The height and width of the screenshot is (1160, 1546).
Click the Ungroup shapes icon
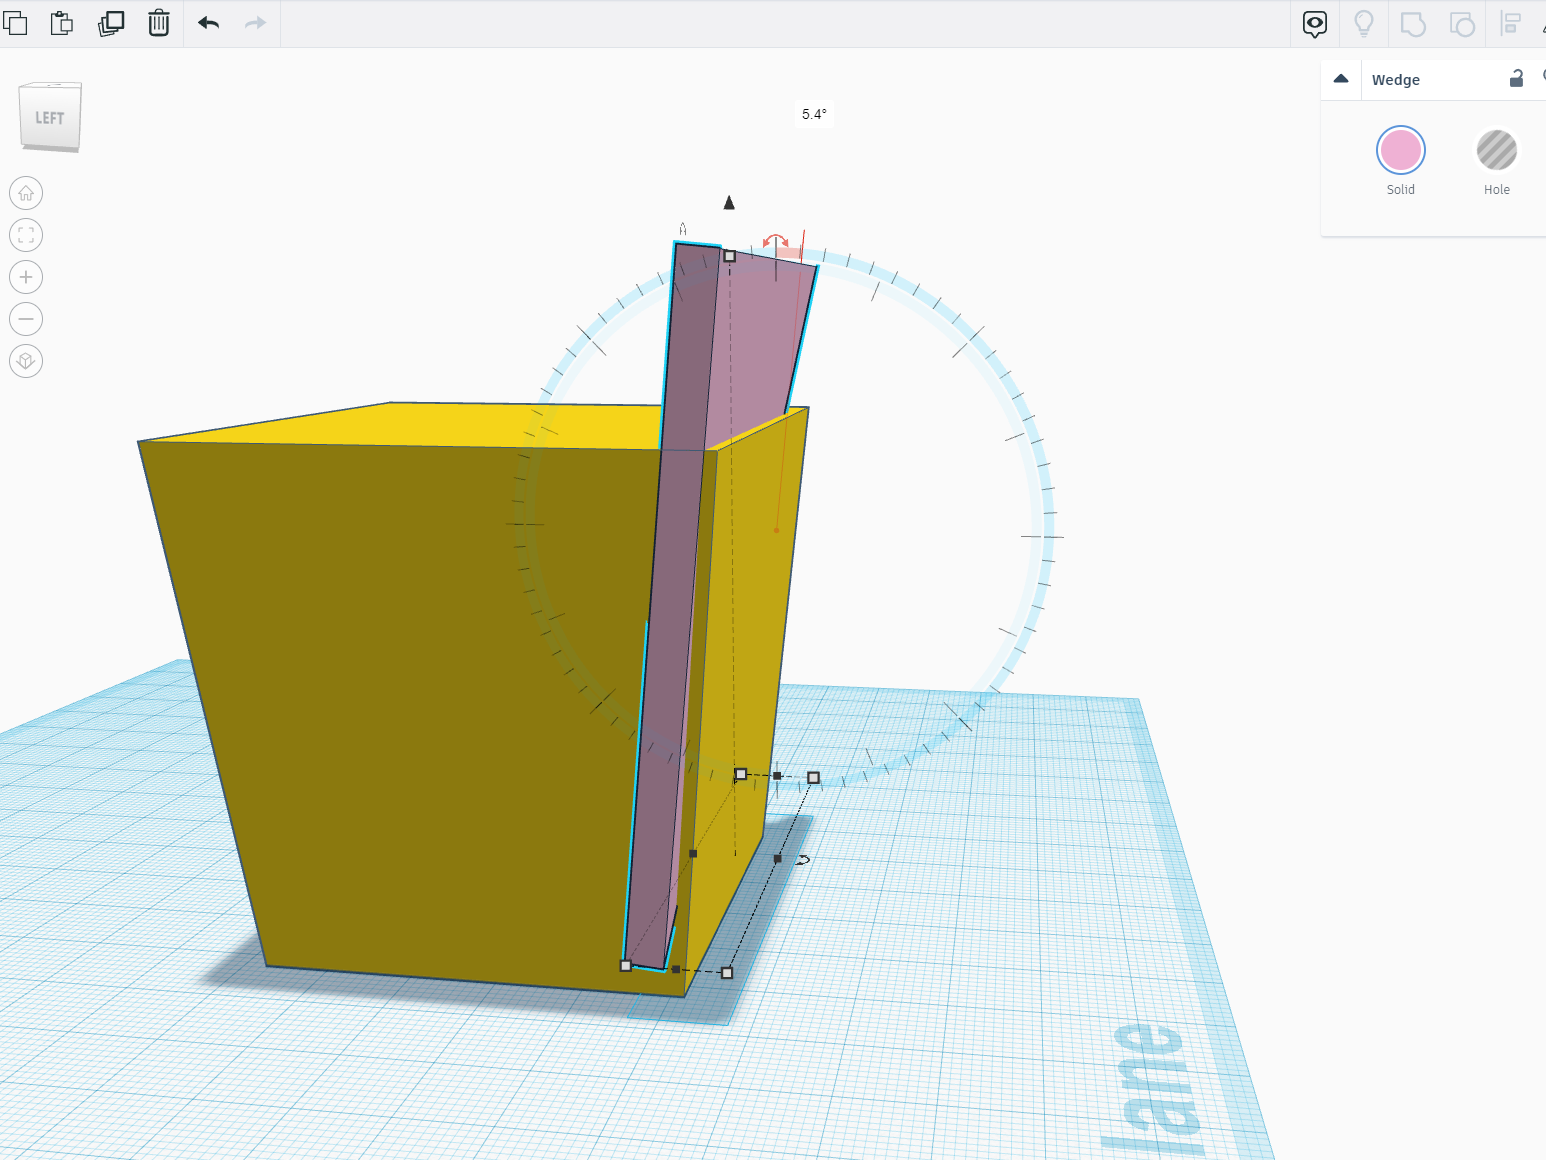click(1462, 23)
